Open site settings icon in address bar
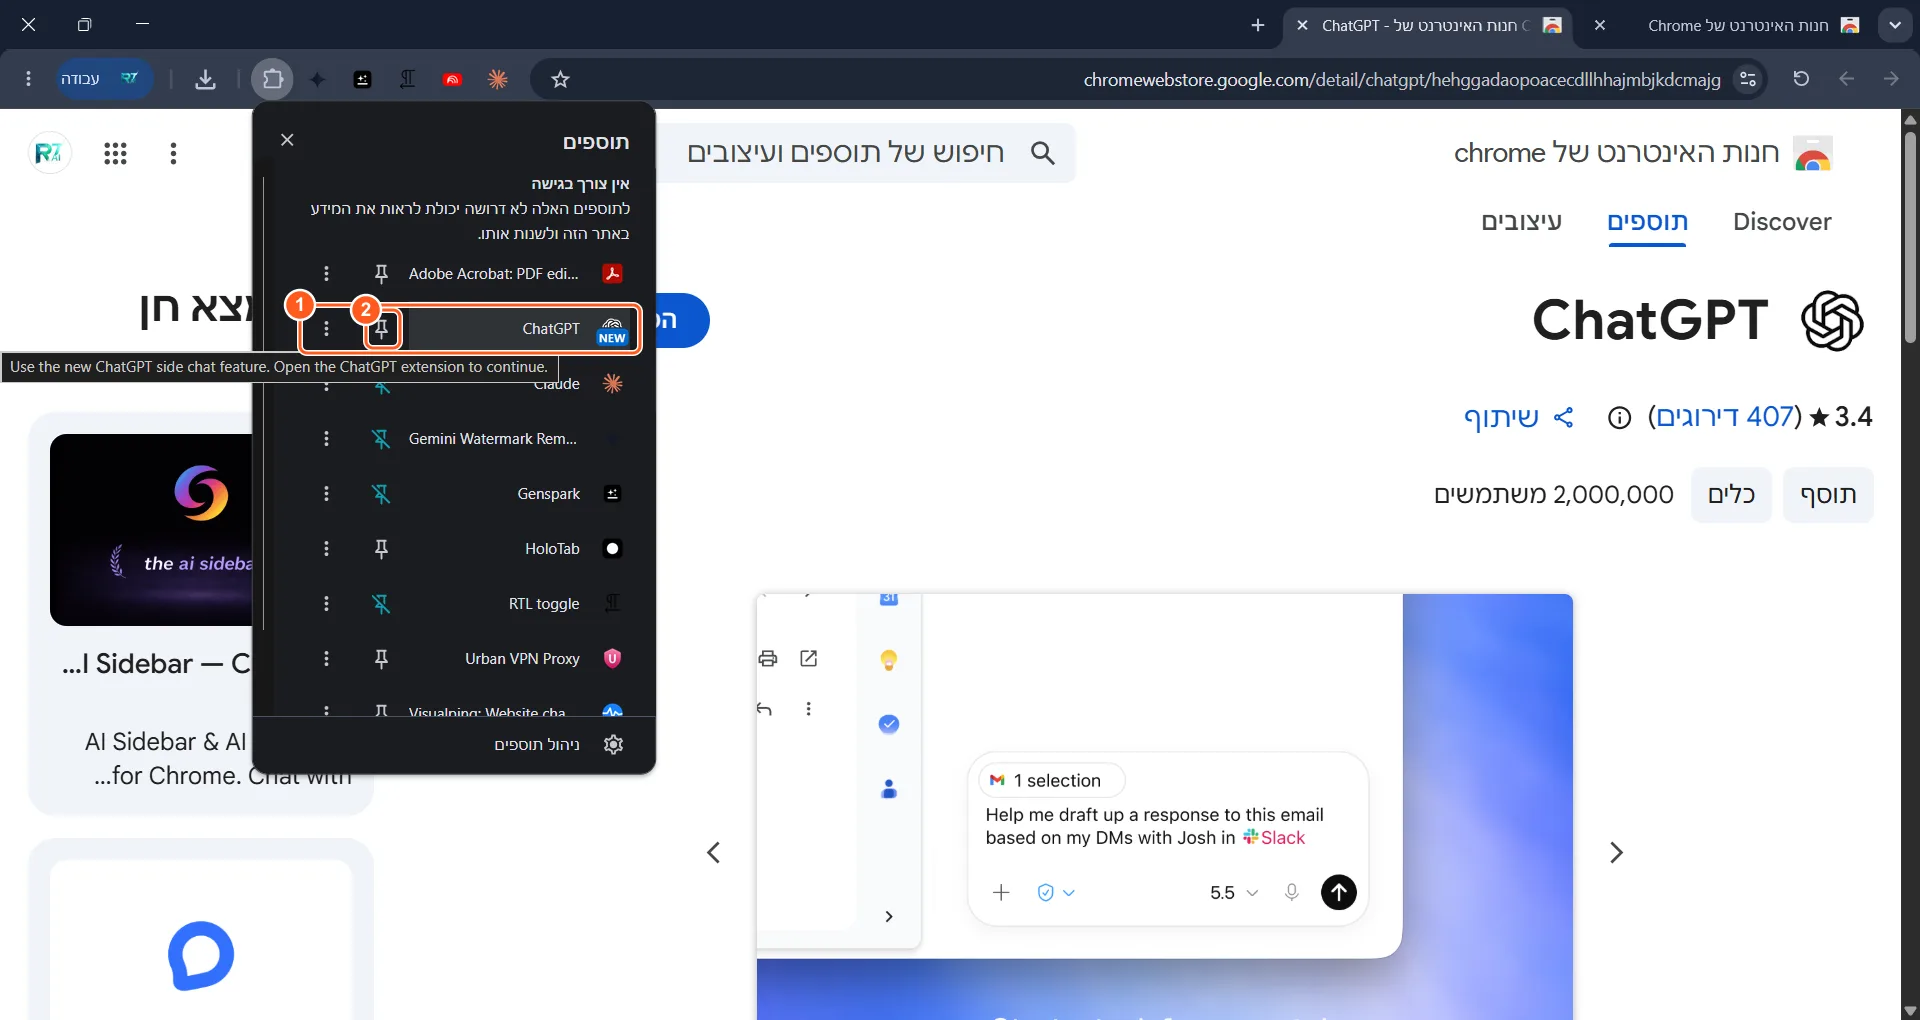Image resolution: width=1920 pixels, height=1020 pixels. click(x=1748, y=79)
